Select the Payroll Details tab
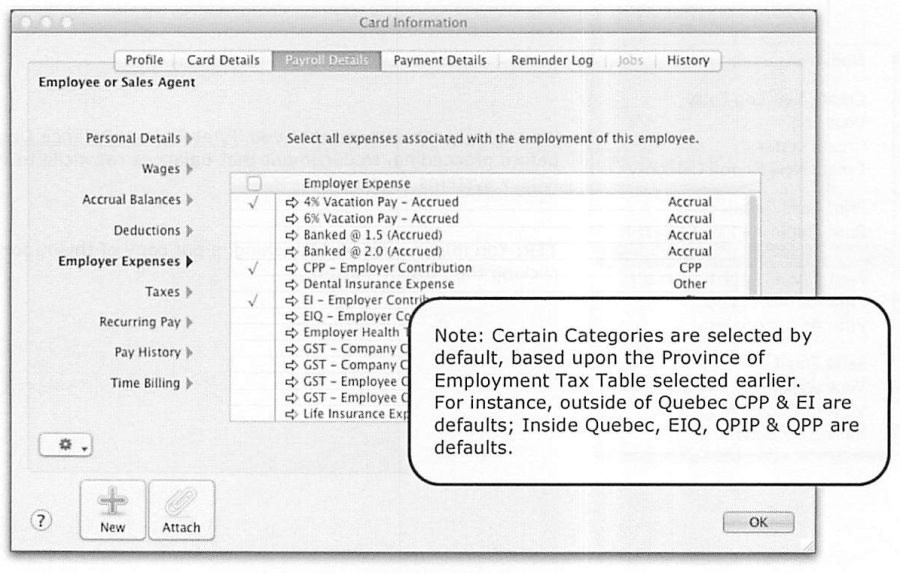900x573 pixels. click(327, 60)
